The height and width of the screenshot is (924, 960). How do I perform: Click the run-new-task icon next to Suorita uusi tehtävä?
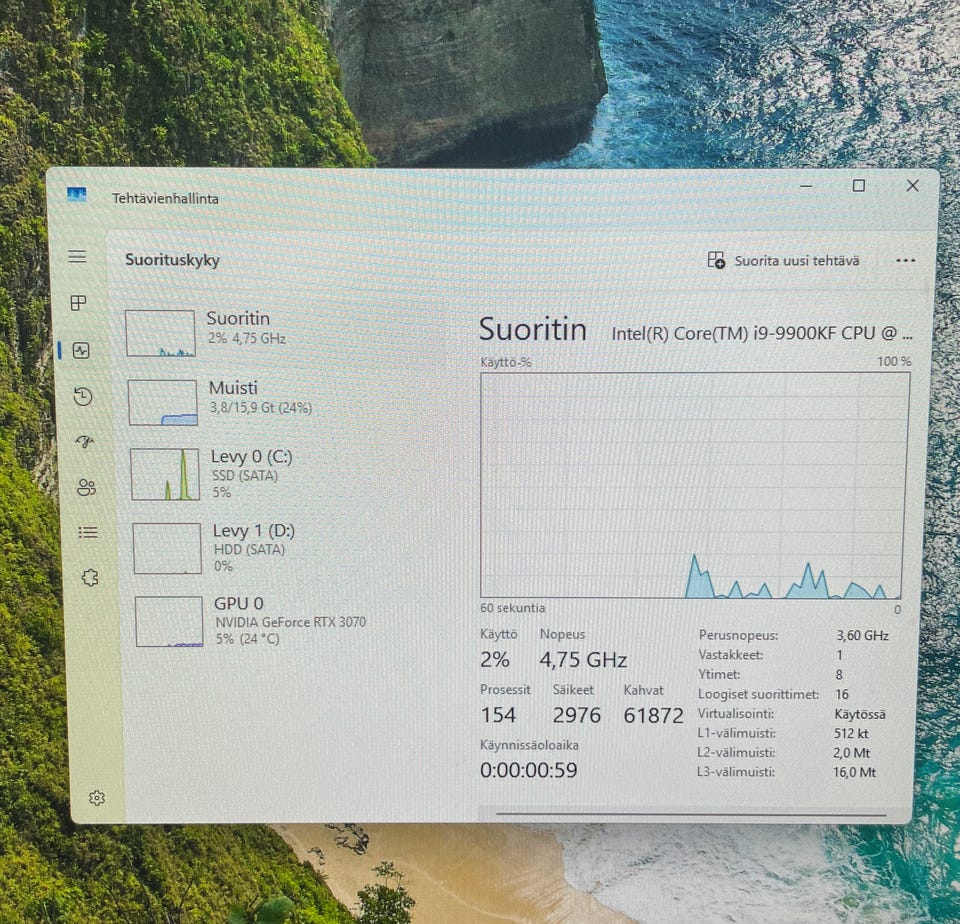[x=716, y=260]
